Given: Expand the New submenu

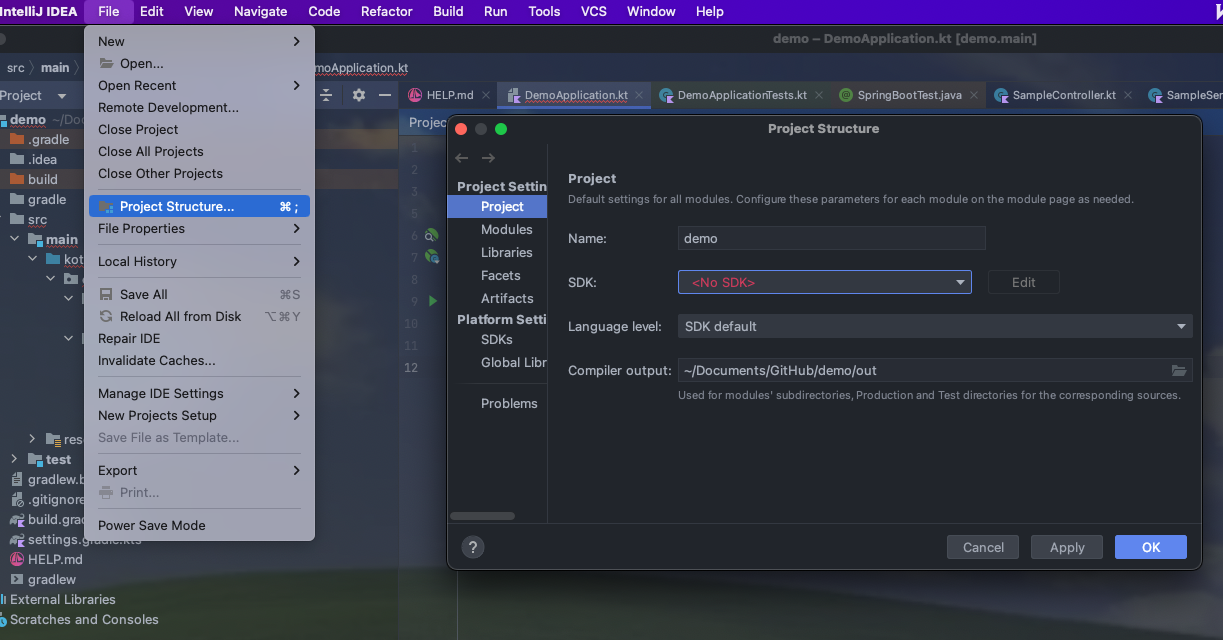Looking at the screenshot, I should click(x=200, y=41).
